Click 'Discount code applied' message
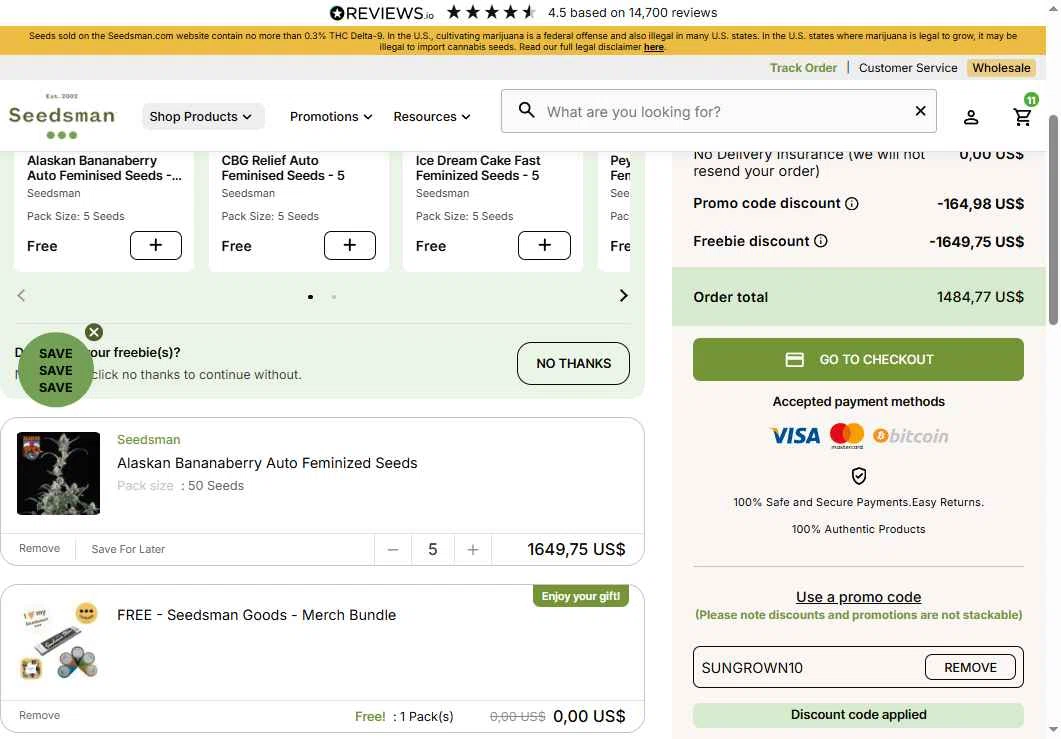Image resolution: width=1061 pixels, height=739 pixels. (858, 715)
